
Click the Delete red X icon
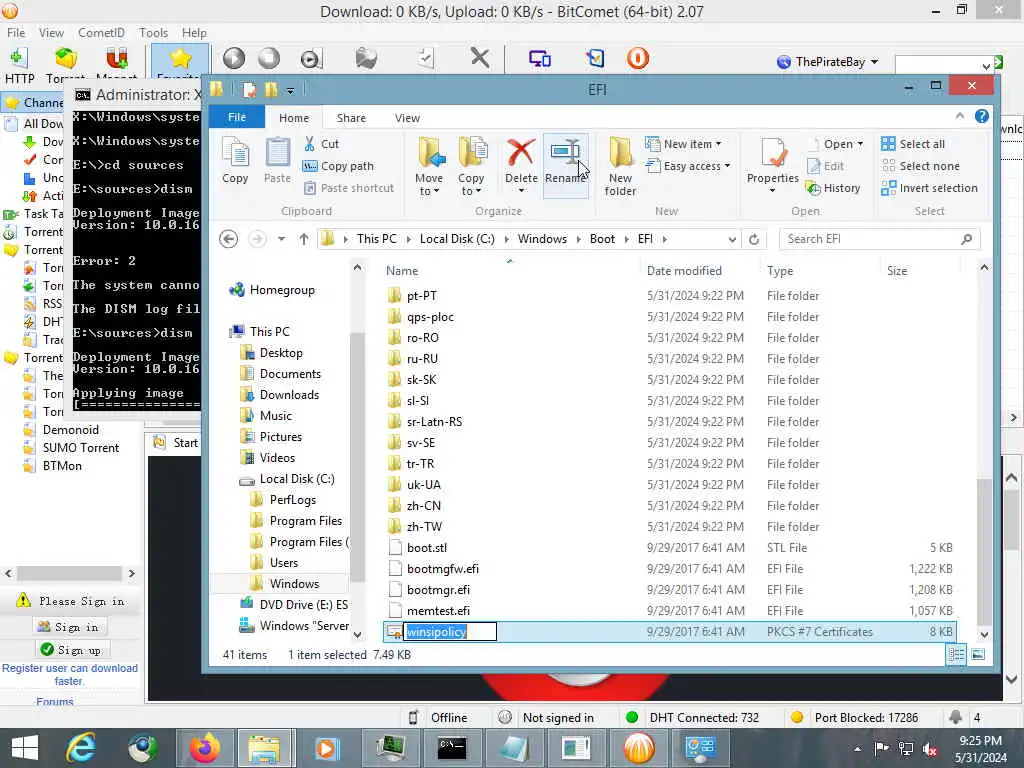(x=520, y=153)
